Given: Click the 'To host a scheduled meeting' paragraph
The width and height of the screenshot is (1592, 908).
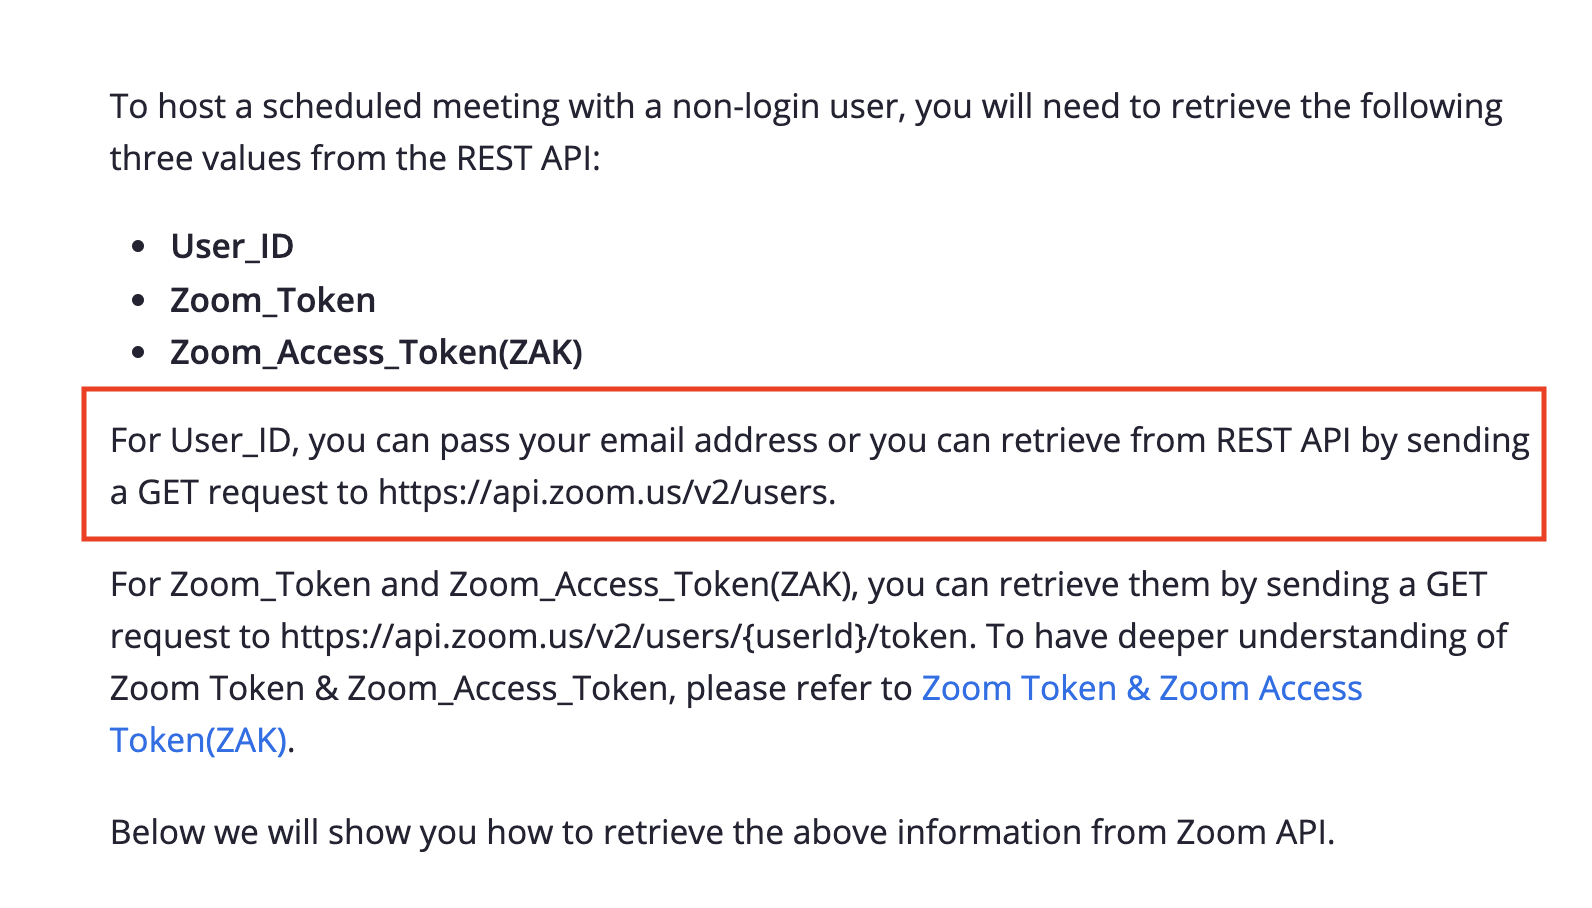Looking at the screenshot, I should pos(806,132).
